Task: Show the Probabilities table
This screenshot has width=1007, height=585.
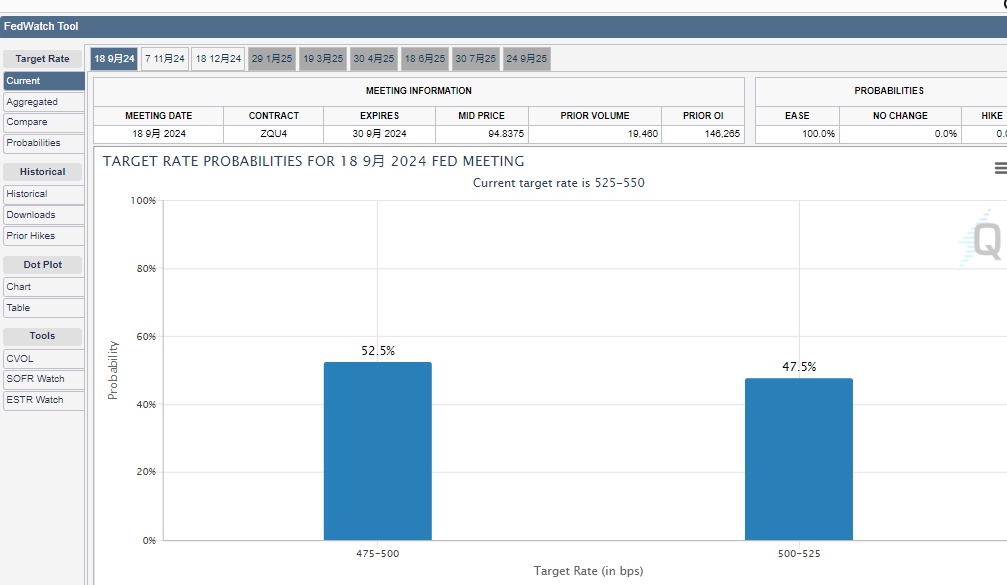Action: click(43, 143)
